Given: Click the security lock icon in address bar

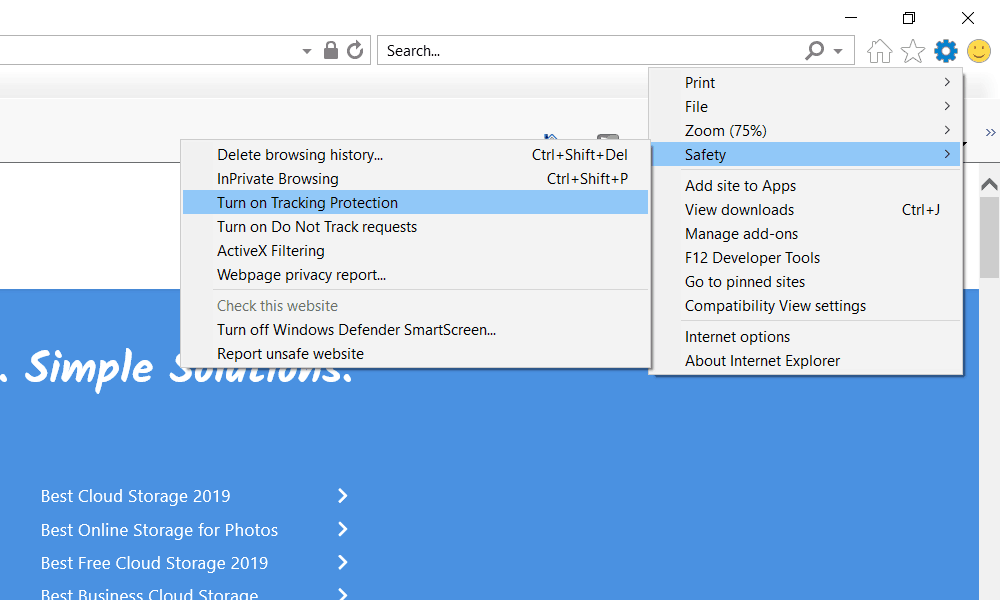Looking at the screenshot, I should point(331,50).
